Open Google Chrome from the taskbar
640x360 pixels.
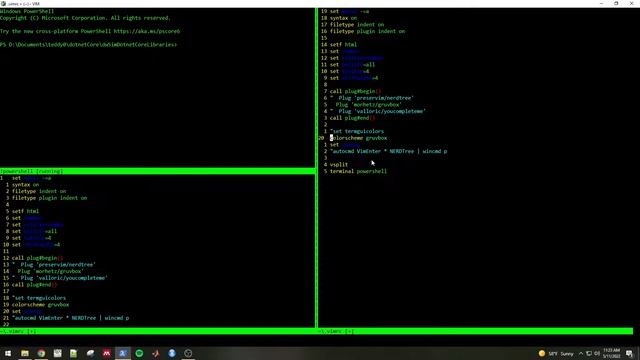click(41, 353)
